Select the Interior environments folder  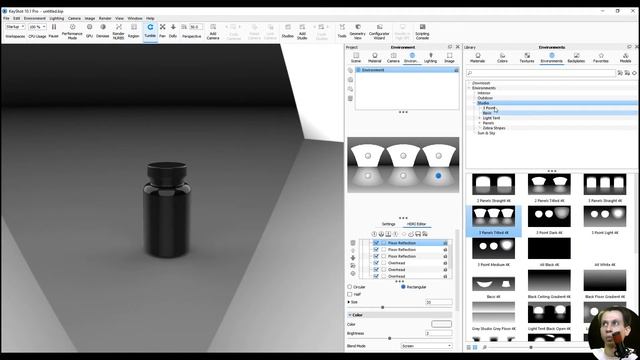click(484, 93)
